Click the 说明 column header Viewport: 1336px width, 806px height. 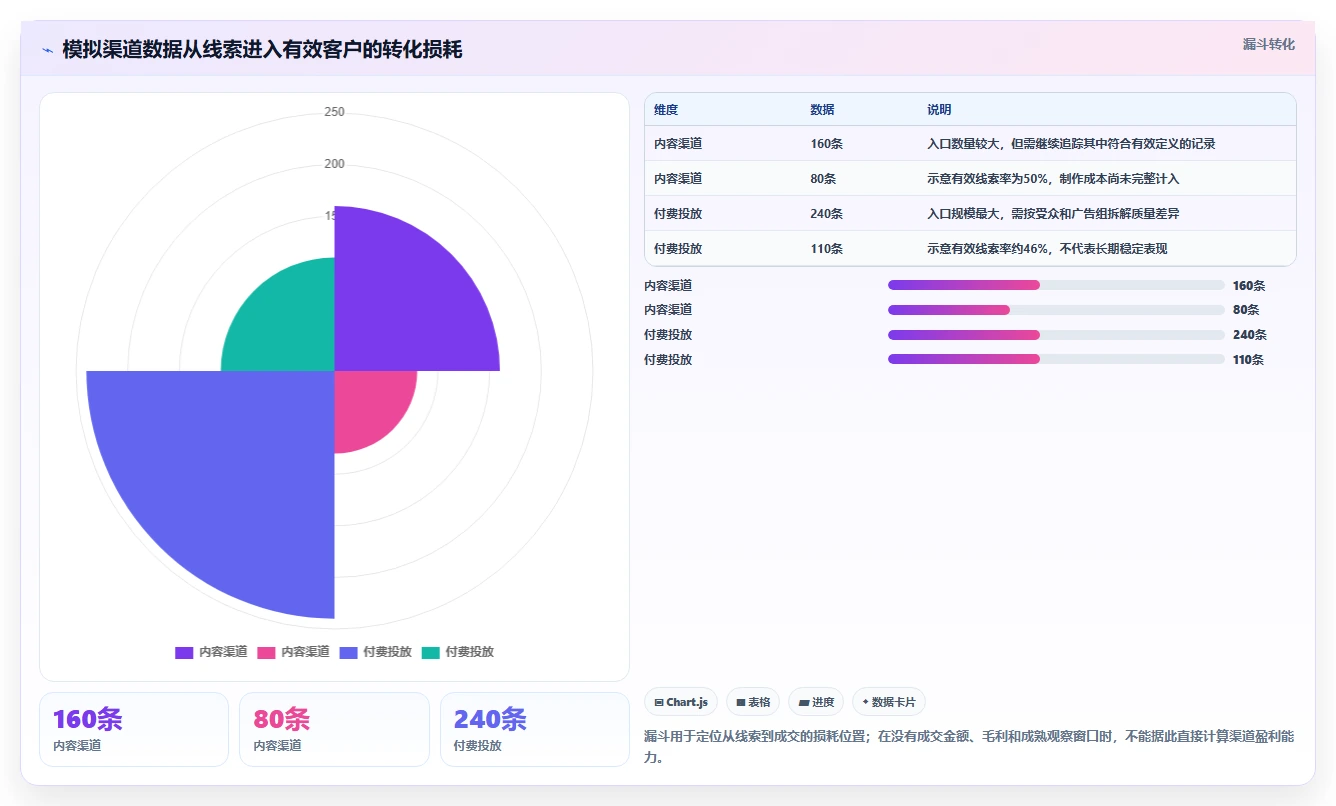click(939, 110)
